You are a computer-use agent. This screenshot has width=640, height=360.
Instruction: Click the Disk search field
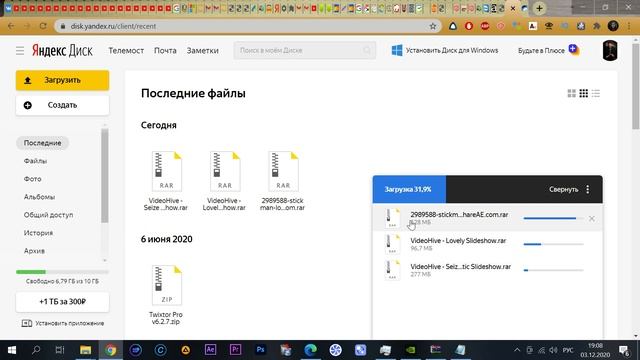(x=304, y=50)
